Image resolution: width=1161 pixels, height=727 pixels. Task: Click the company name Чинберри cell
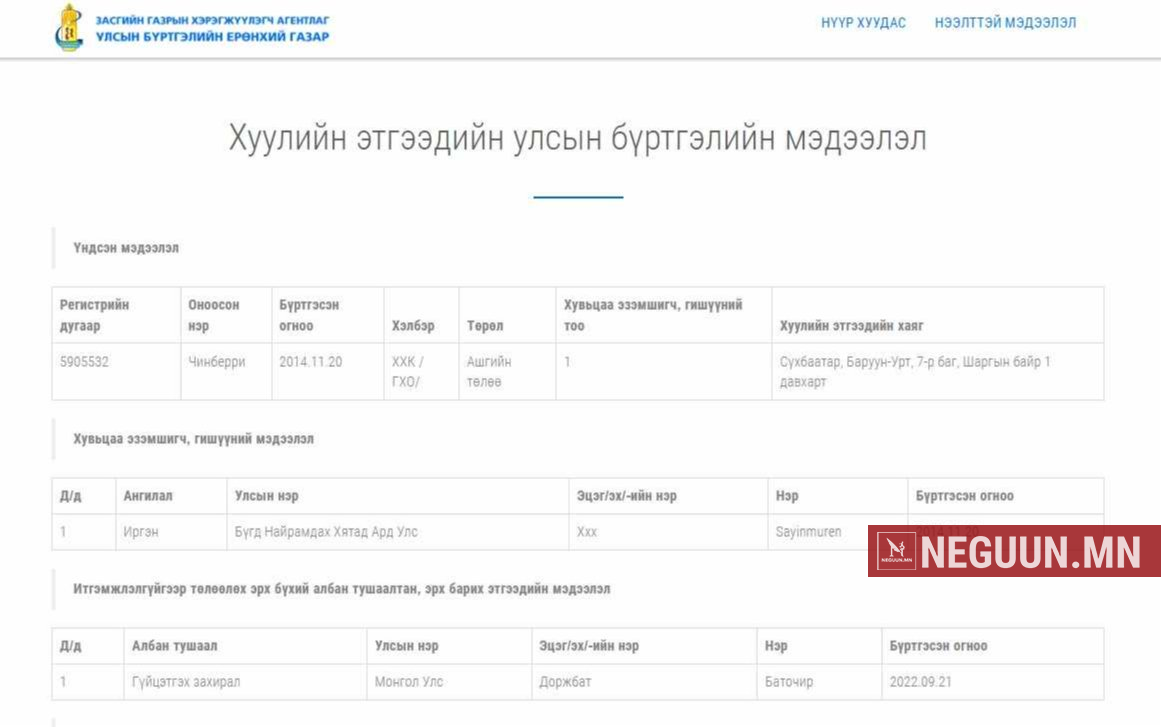pyautogui.click(x=216, y=362)
